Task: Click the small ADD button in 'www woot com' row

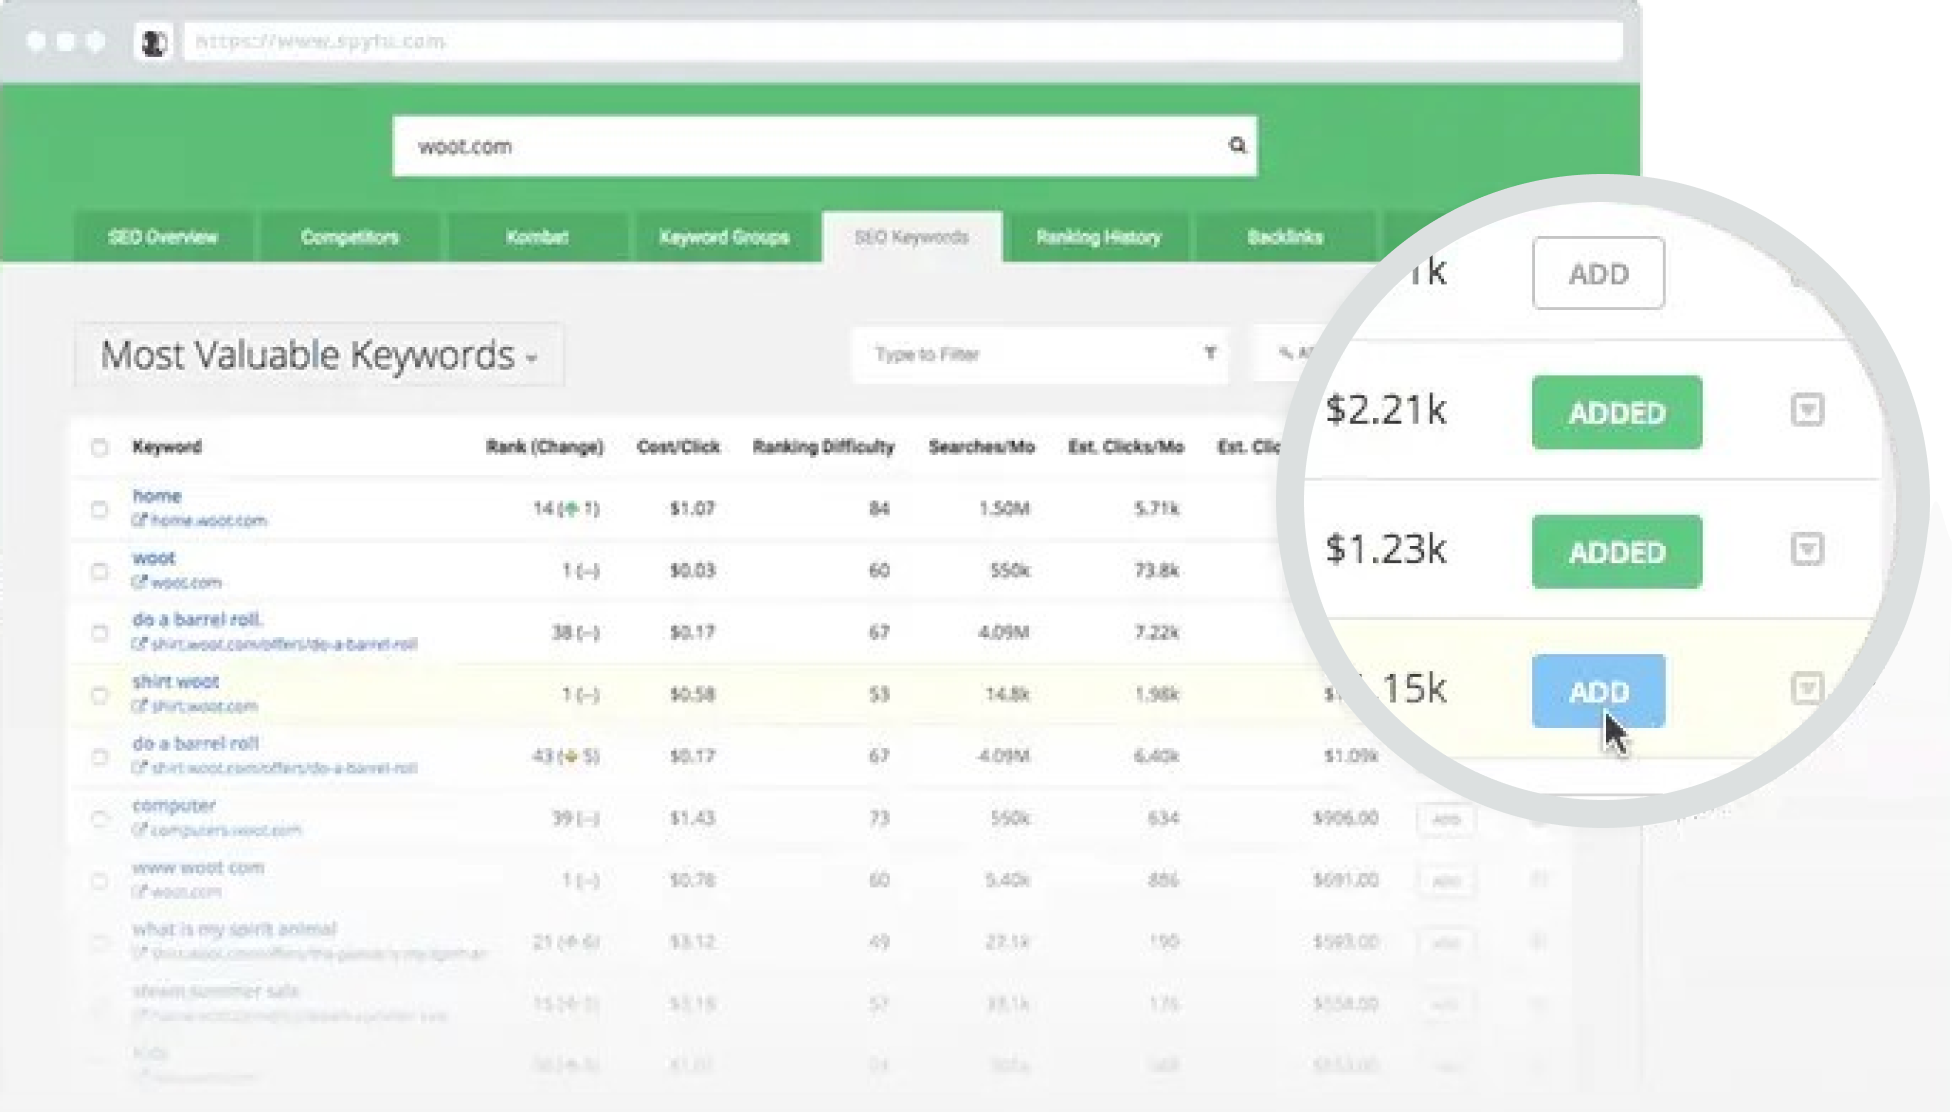Action: (x=1446, y=881)
